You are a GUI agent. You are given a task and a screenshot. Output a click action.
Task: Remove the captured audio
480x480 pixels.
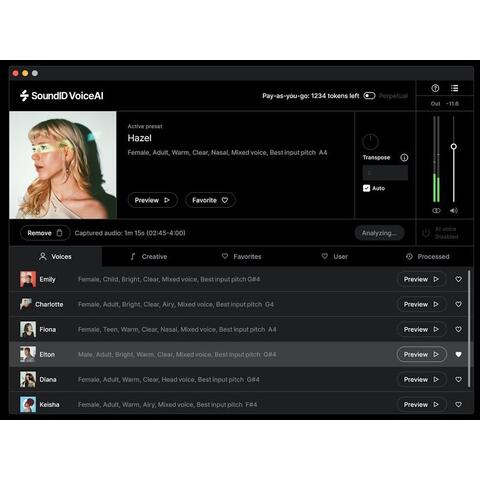pos(45,233)
